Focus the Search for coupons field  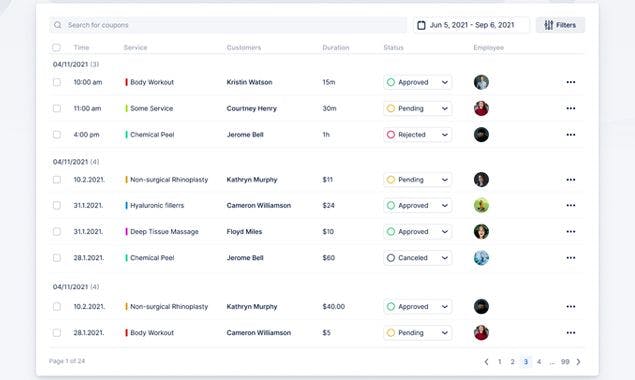coord(228,25)
